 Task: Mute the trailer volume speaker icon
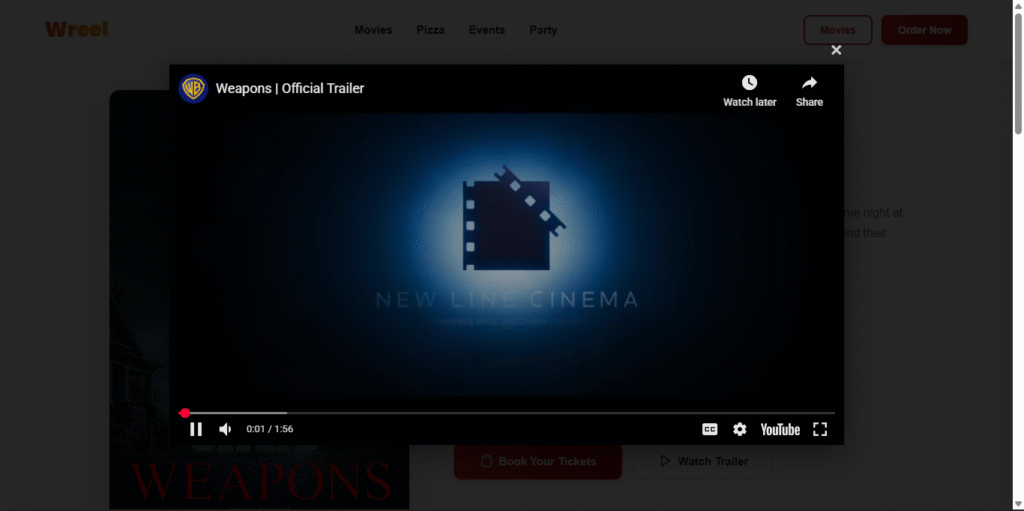click(x=225, y=429)
